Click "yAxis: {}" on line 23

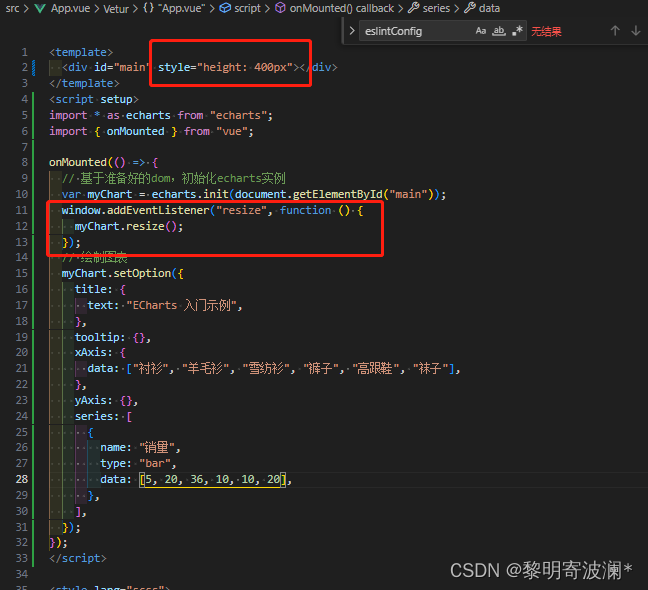coord(103,400)
